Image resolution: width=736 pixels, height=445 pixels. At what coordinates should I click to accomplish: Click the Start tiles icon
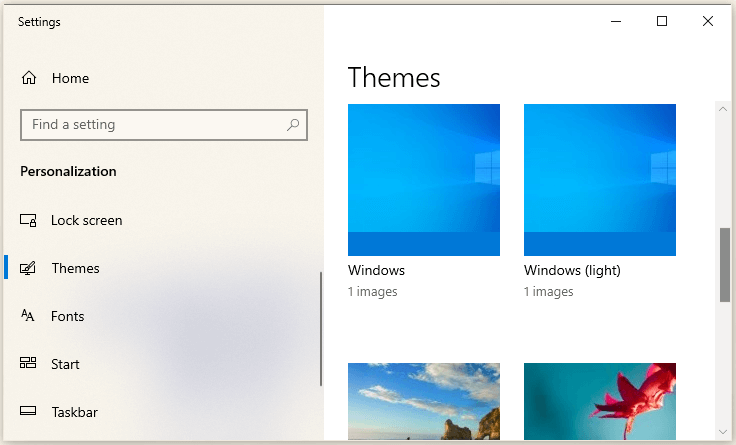click(29, 364)
